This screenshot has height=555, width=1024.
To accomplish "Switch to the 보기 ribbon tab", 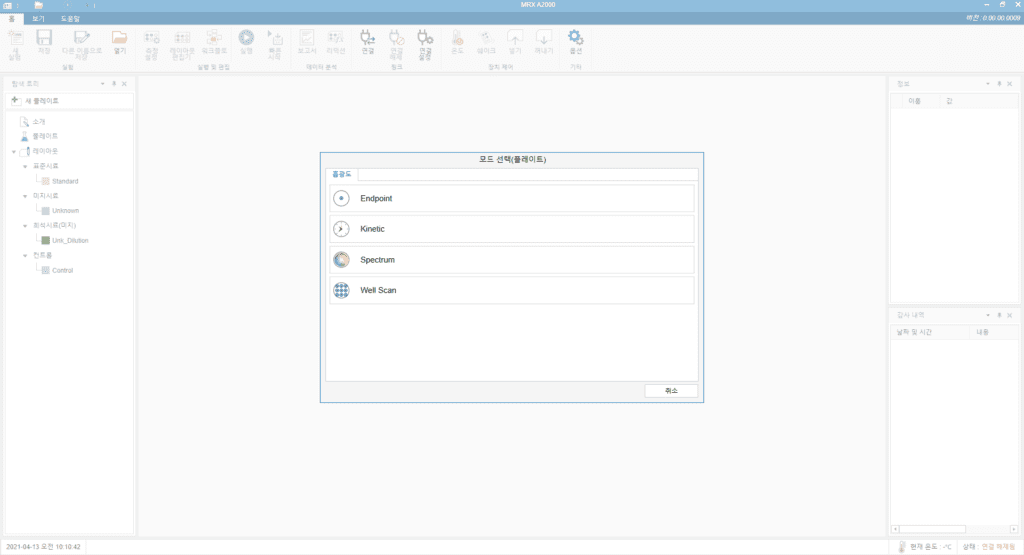I will pyautogui.click(x=38, y=19).
